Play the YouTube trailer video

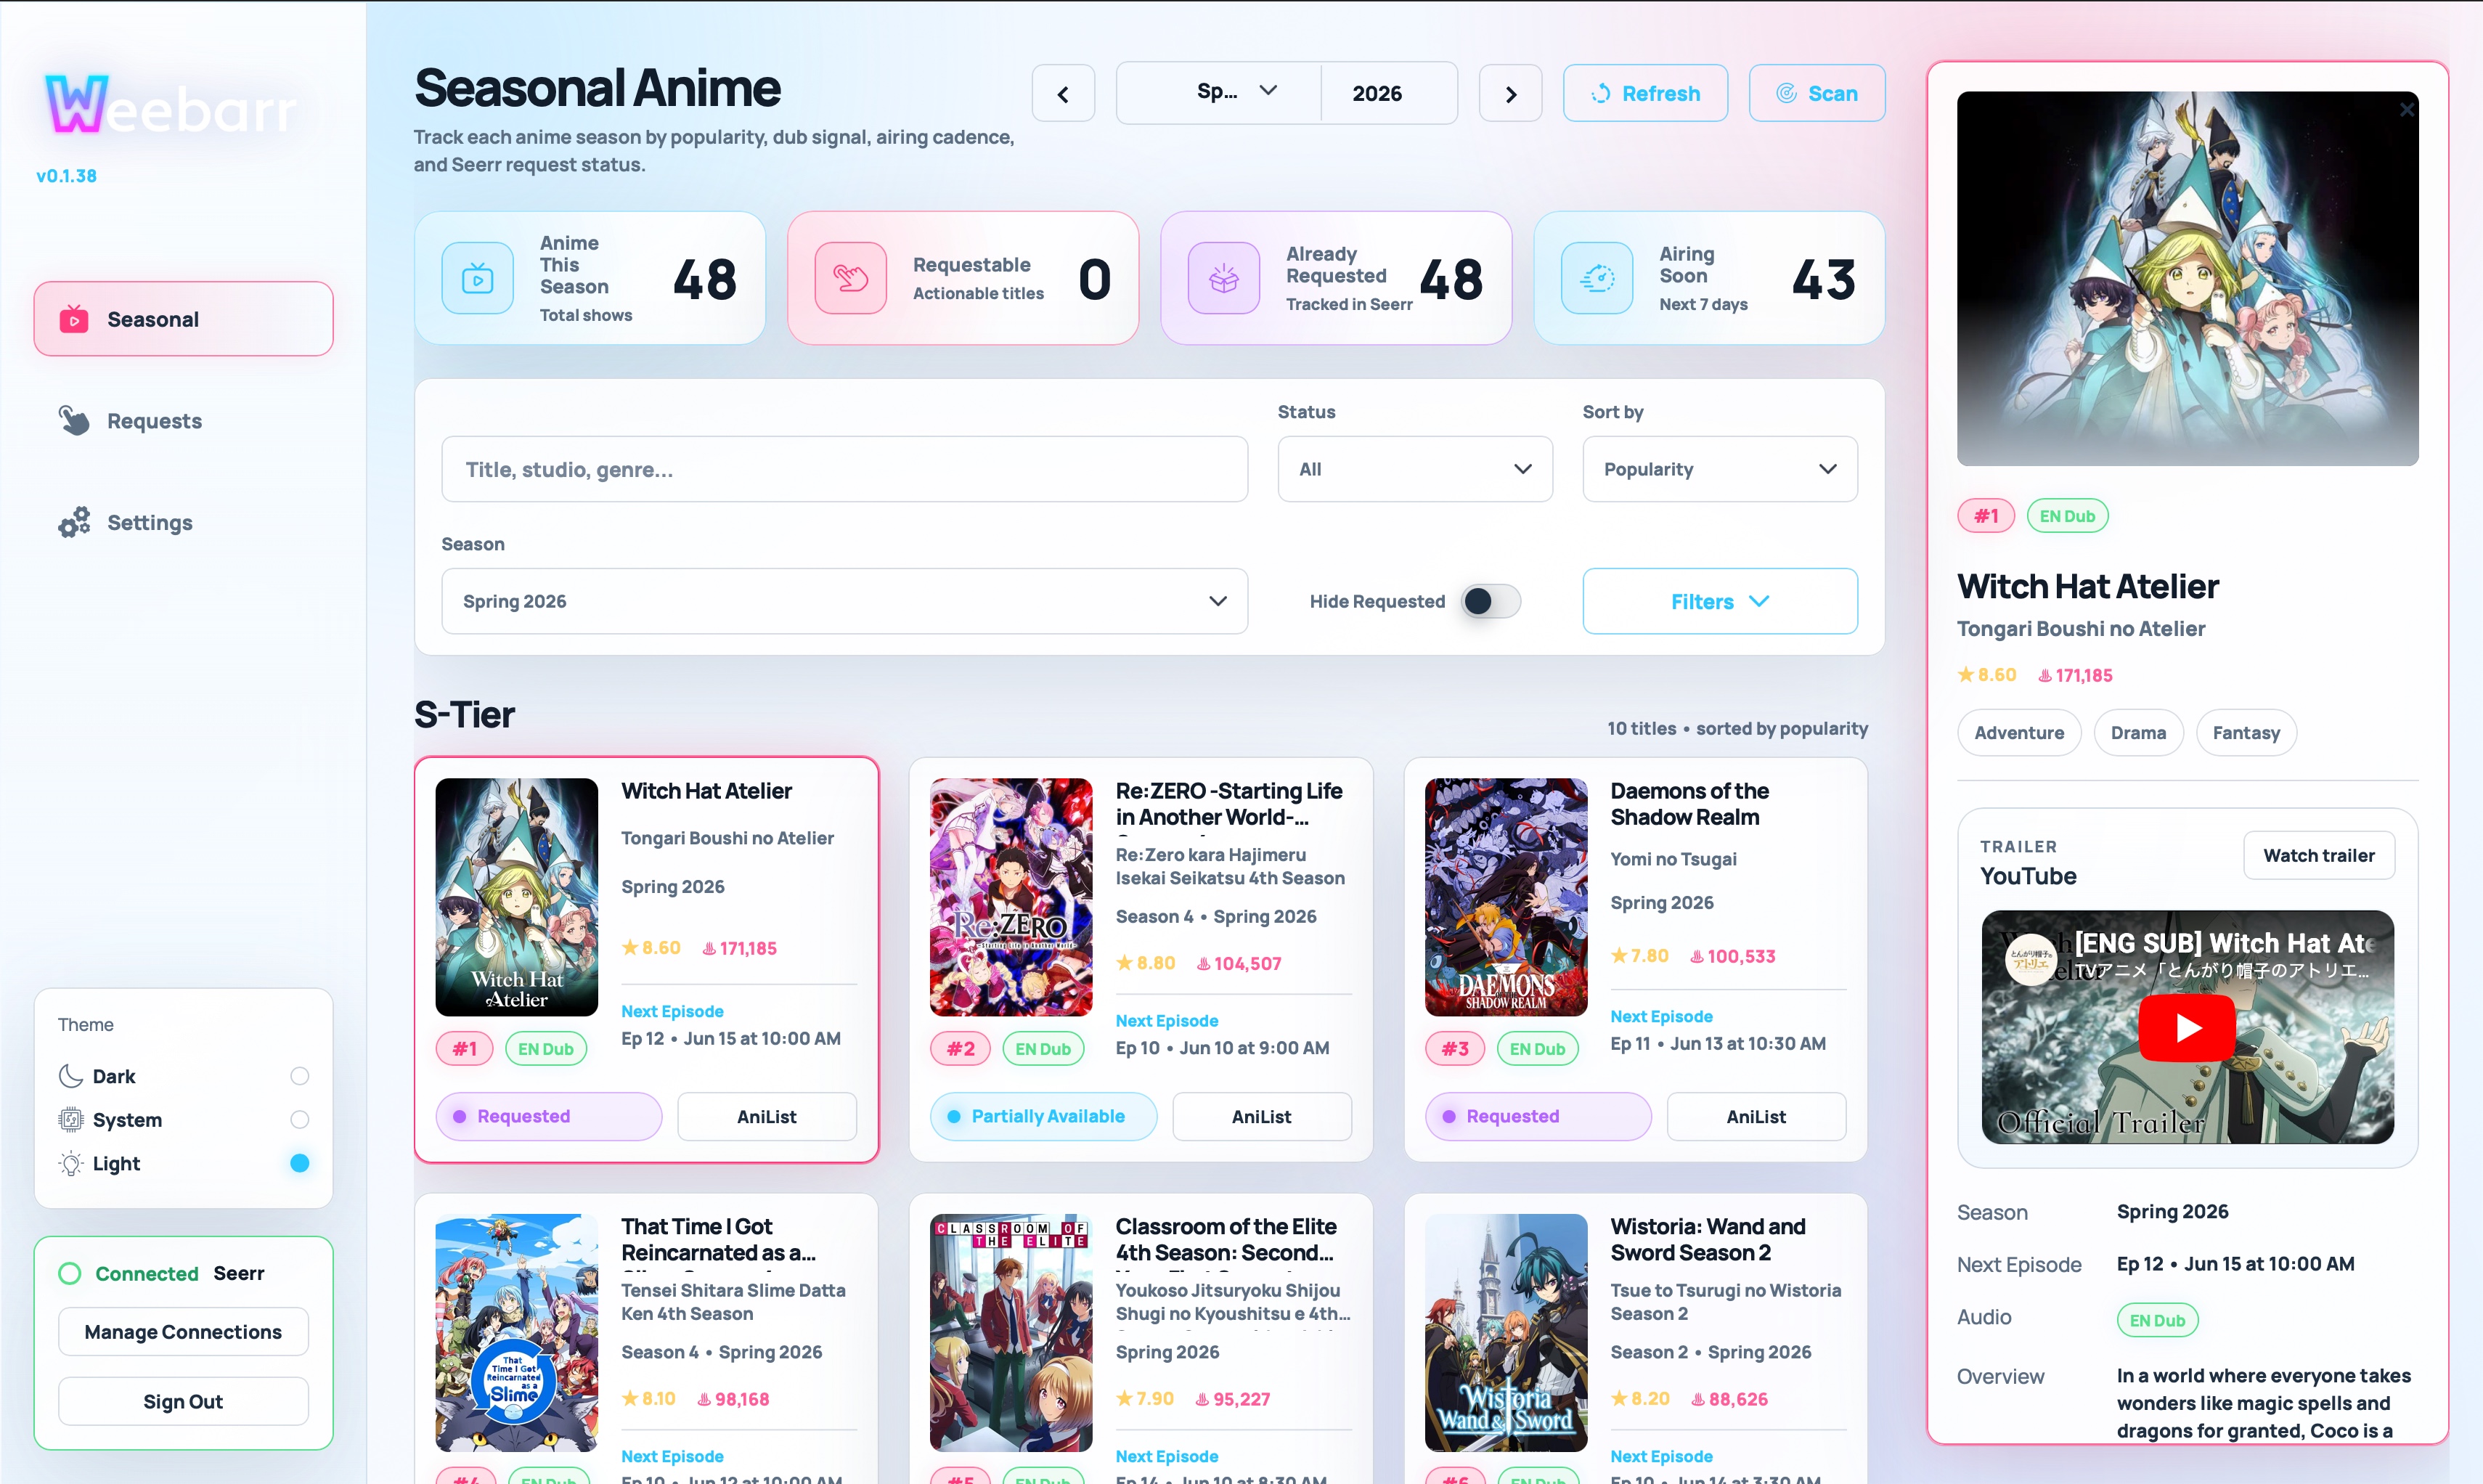click(x=2187, y=1027)
